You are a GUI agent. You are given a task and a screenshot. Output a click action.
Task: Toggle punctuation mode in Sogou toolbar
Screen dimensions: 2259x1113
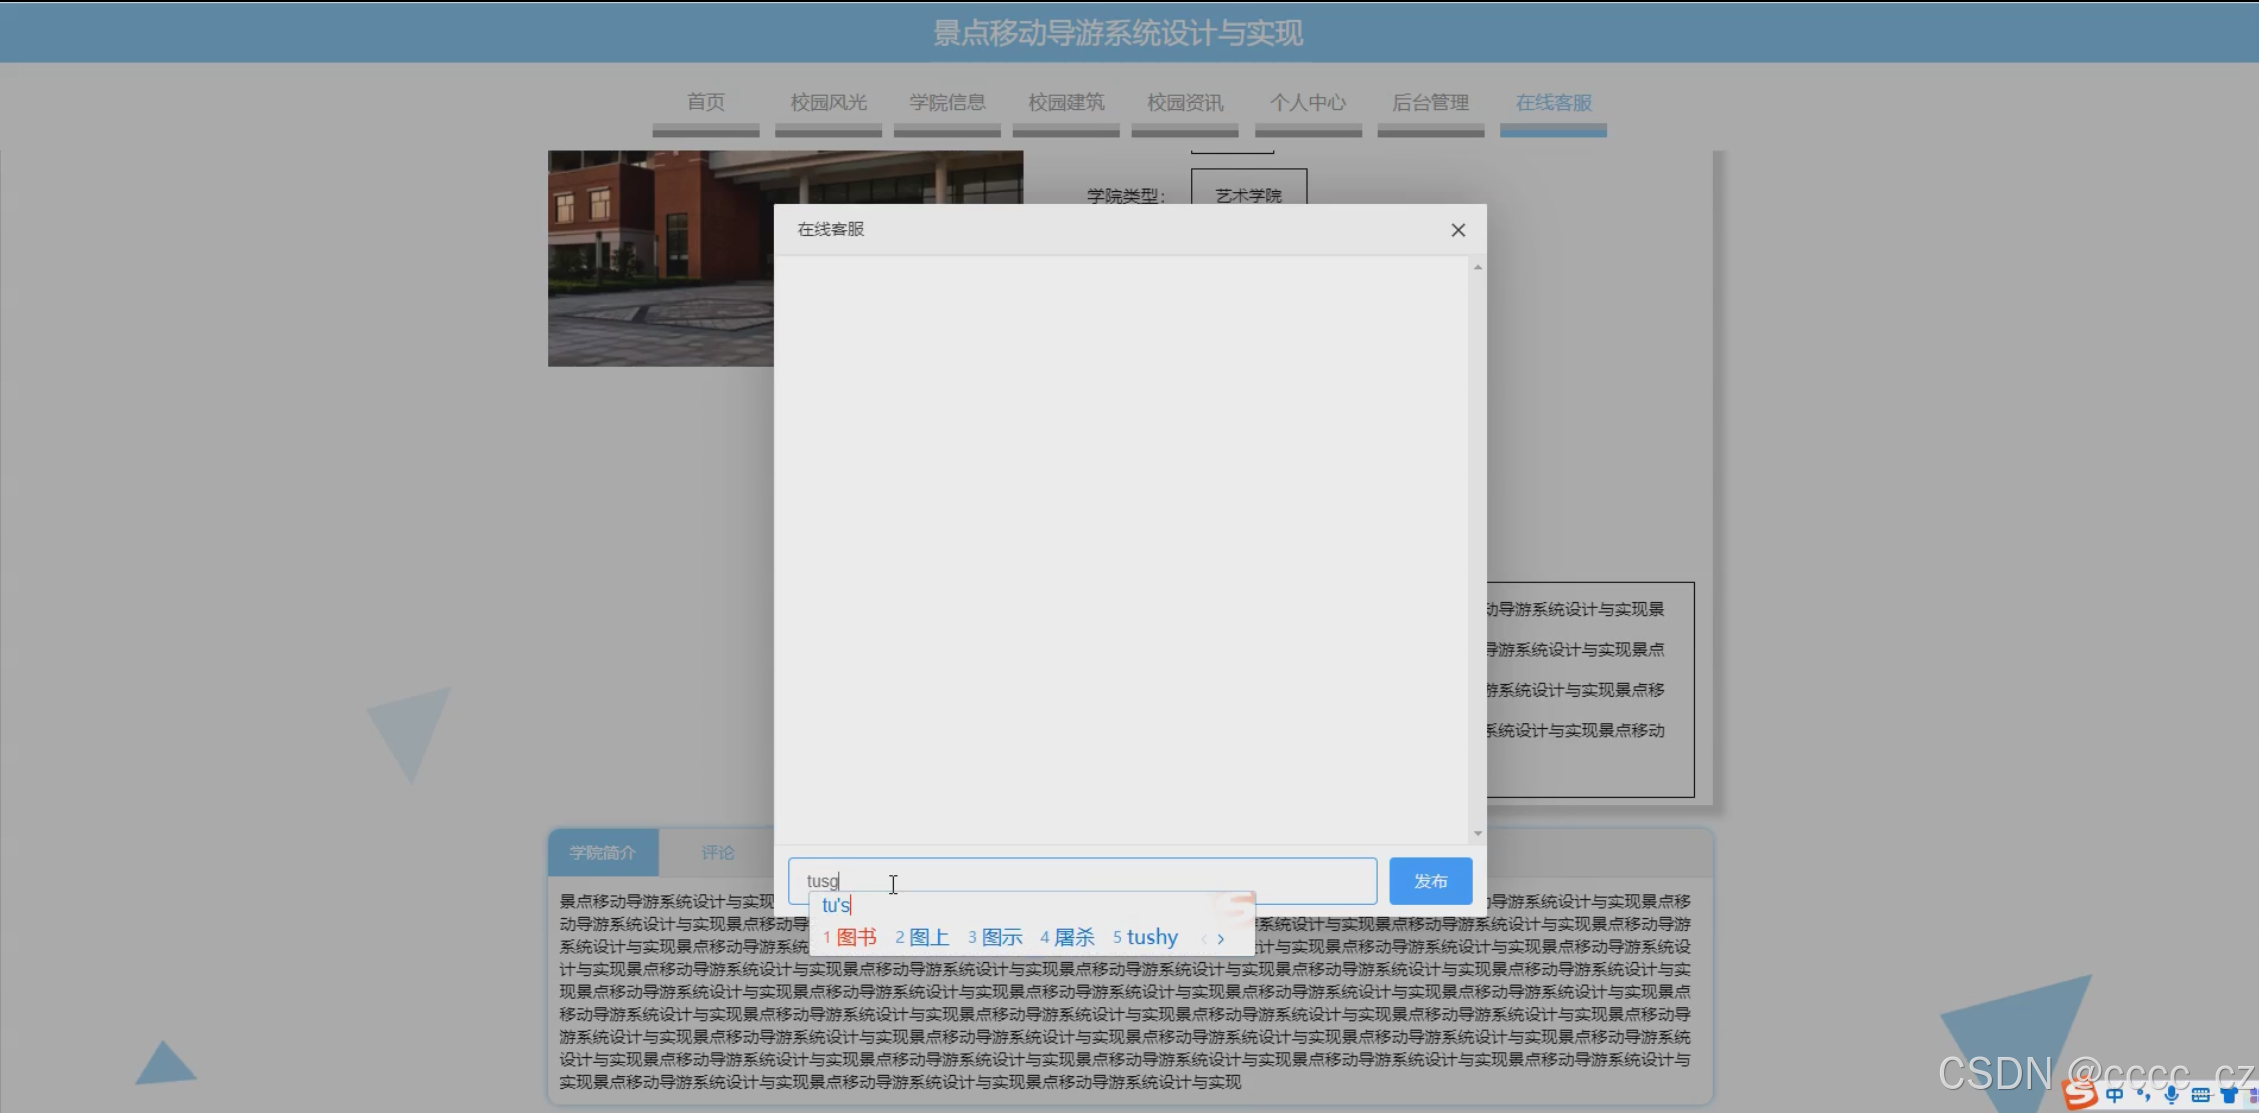click(2143, 1096)
